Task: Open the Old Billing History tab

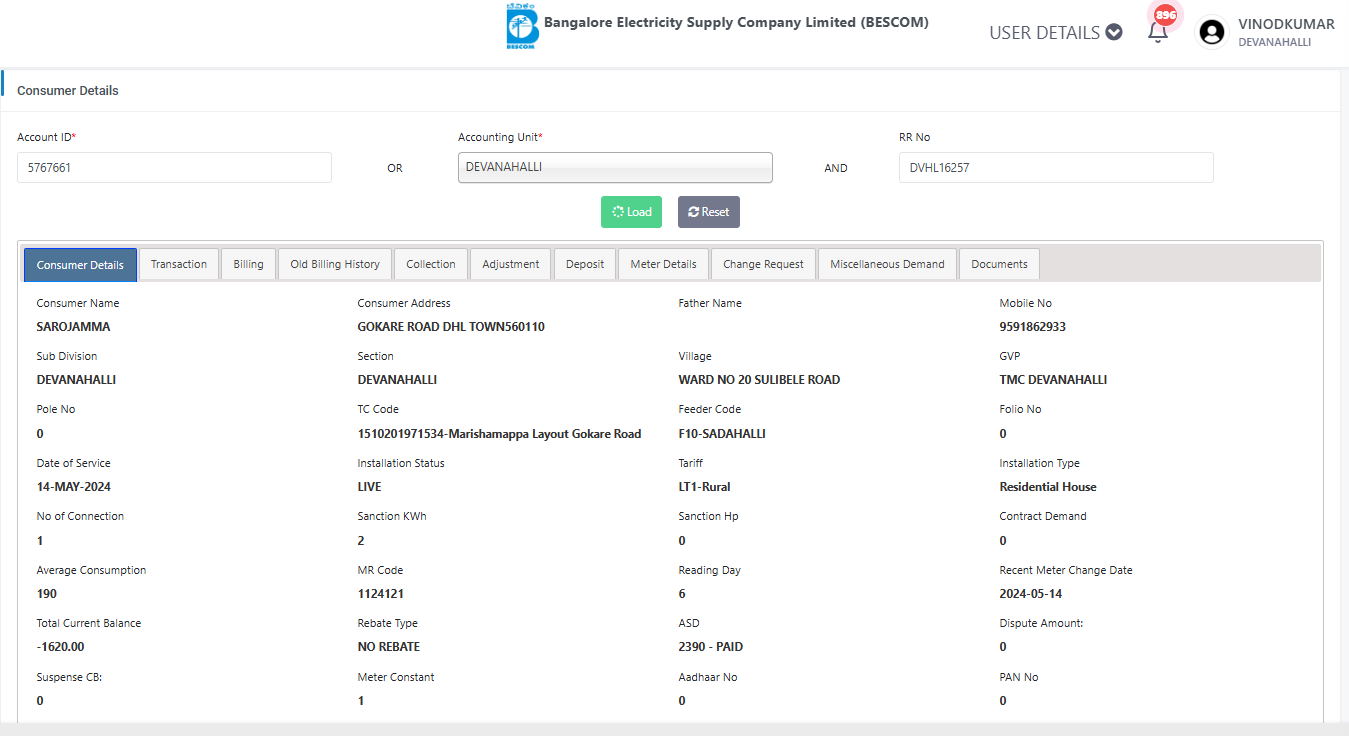Action: click(x=335, y=264)
